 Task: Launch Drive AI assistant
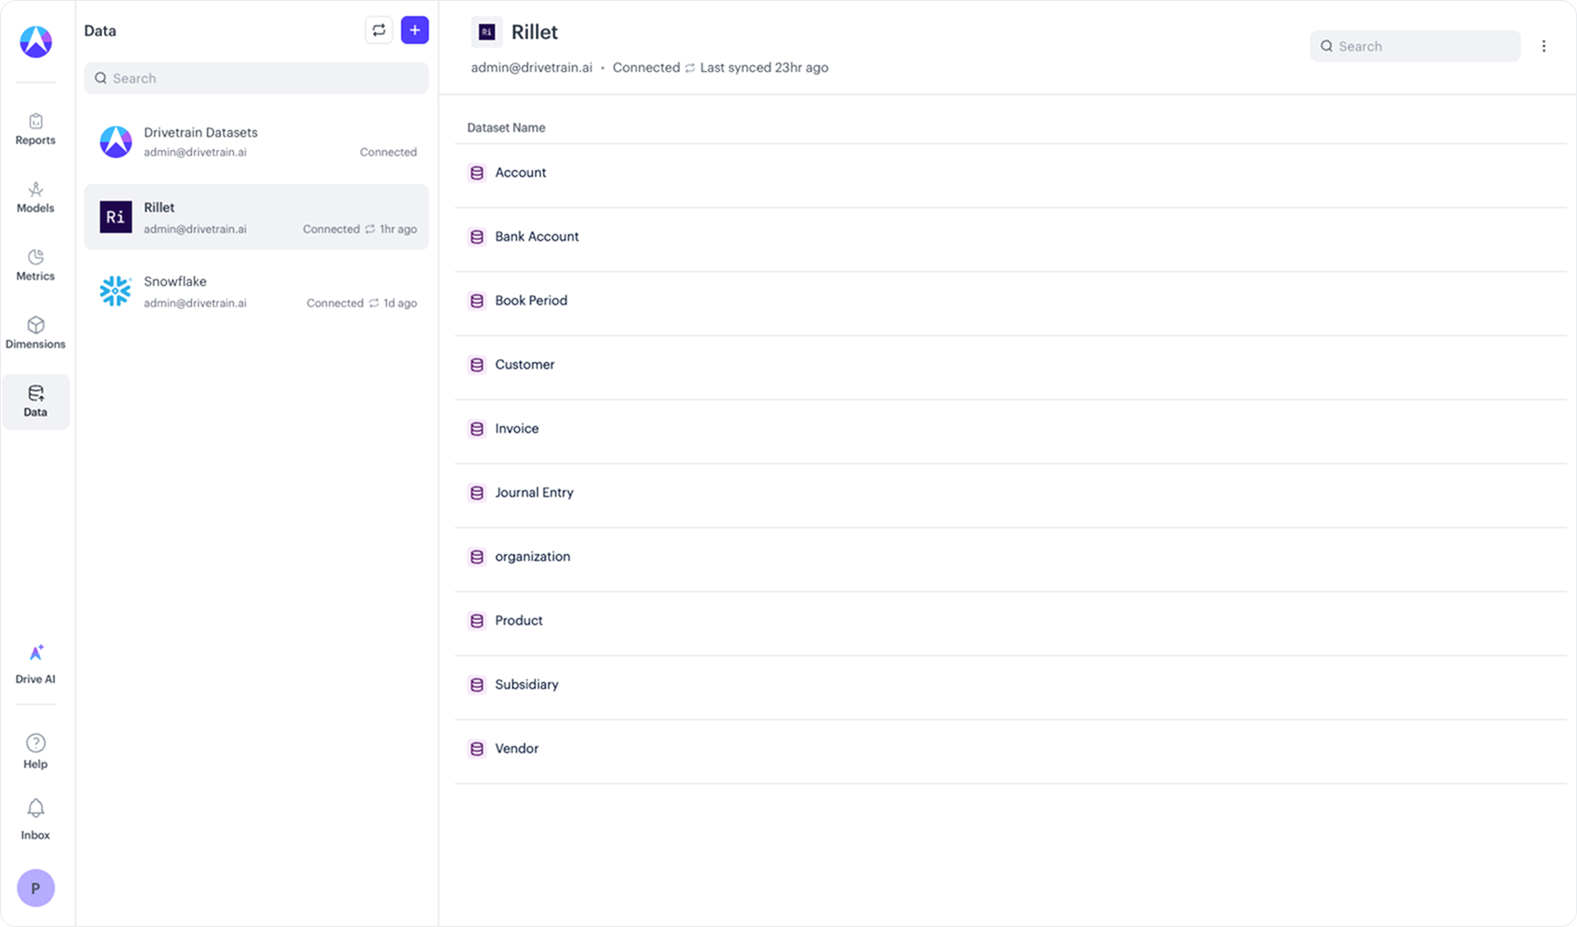tap(36, 664)
